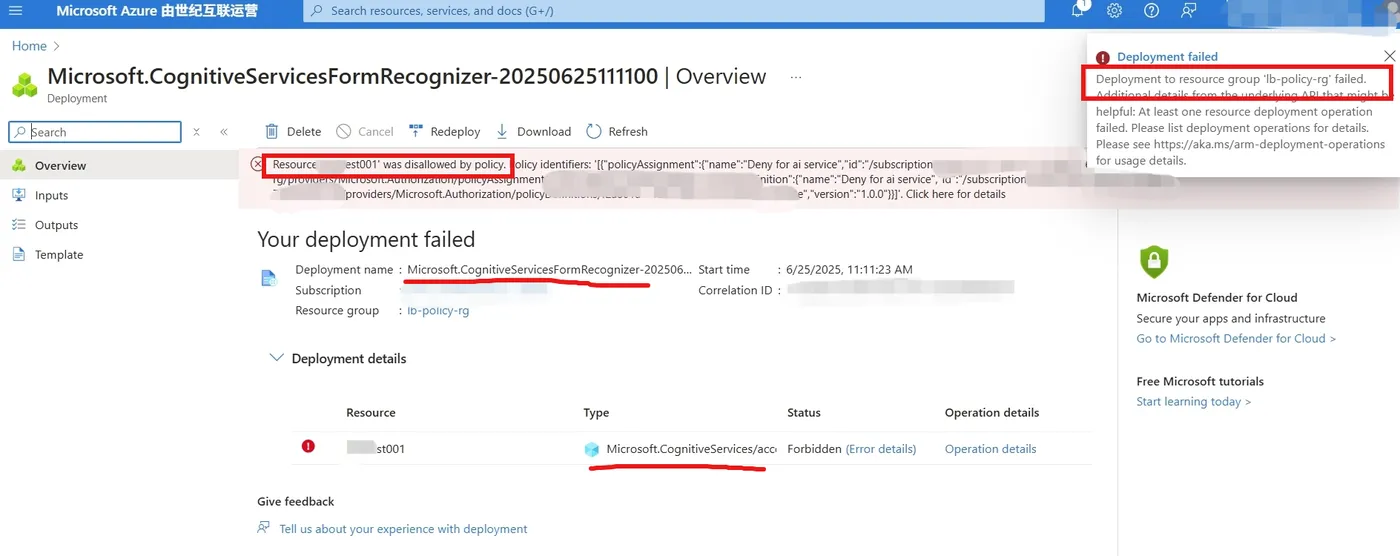Select Overview in the left menu
The width and height of the screenshot is (1400, 556).
(60, 166)
